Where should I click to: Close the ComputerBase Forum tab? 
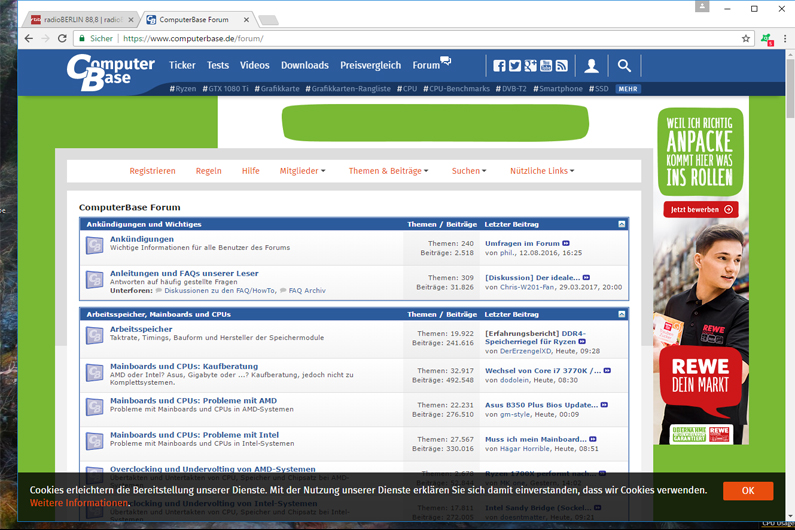coord(246,20)
